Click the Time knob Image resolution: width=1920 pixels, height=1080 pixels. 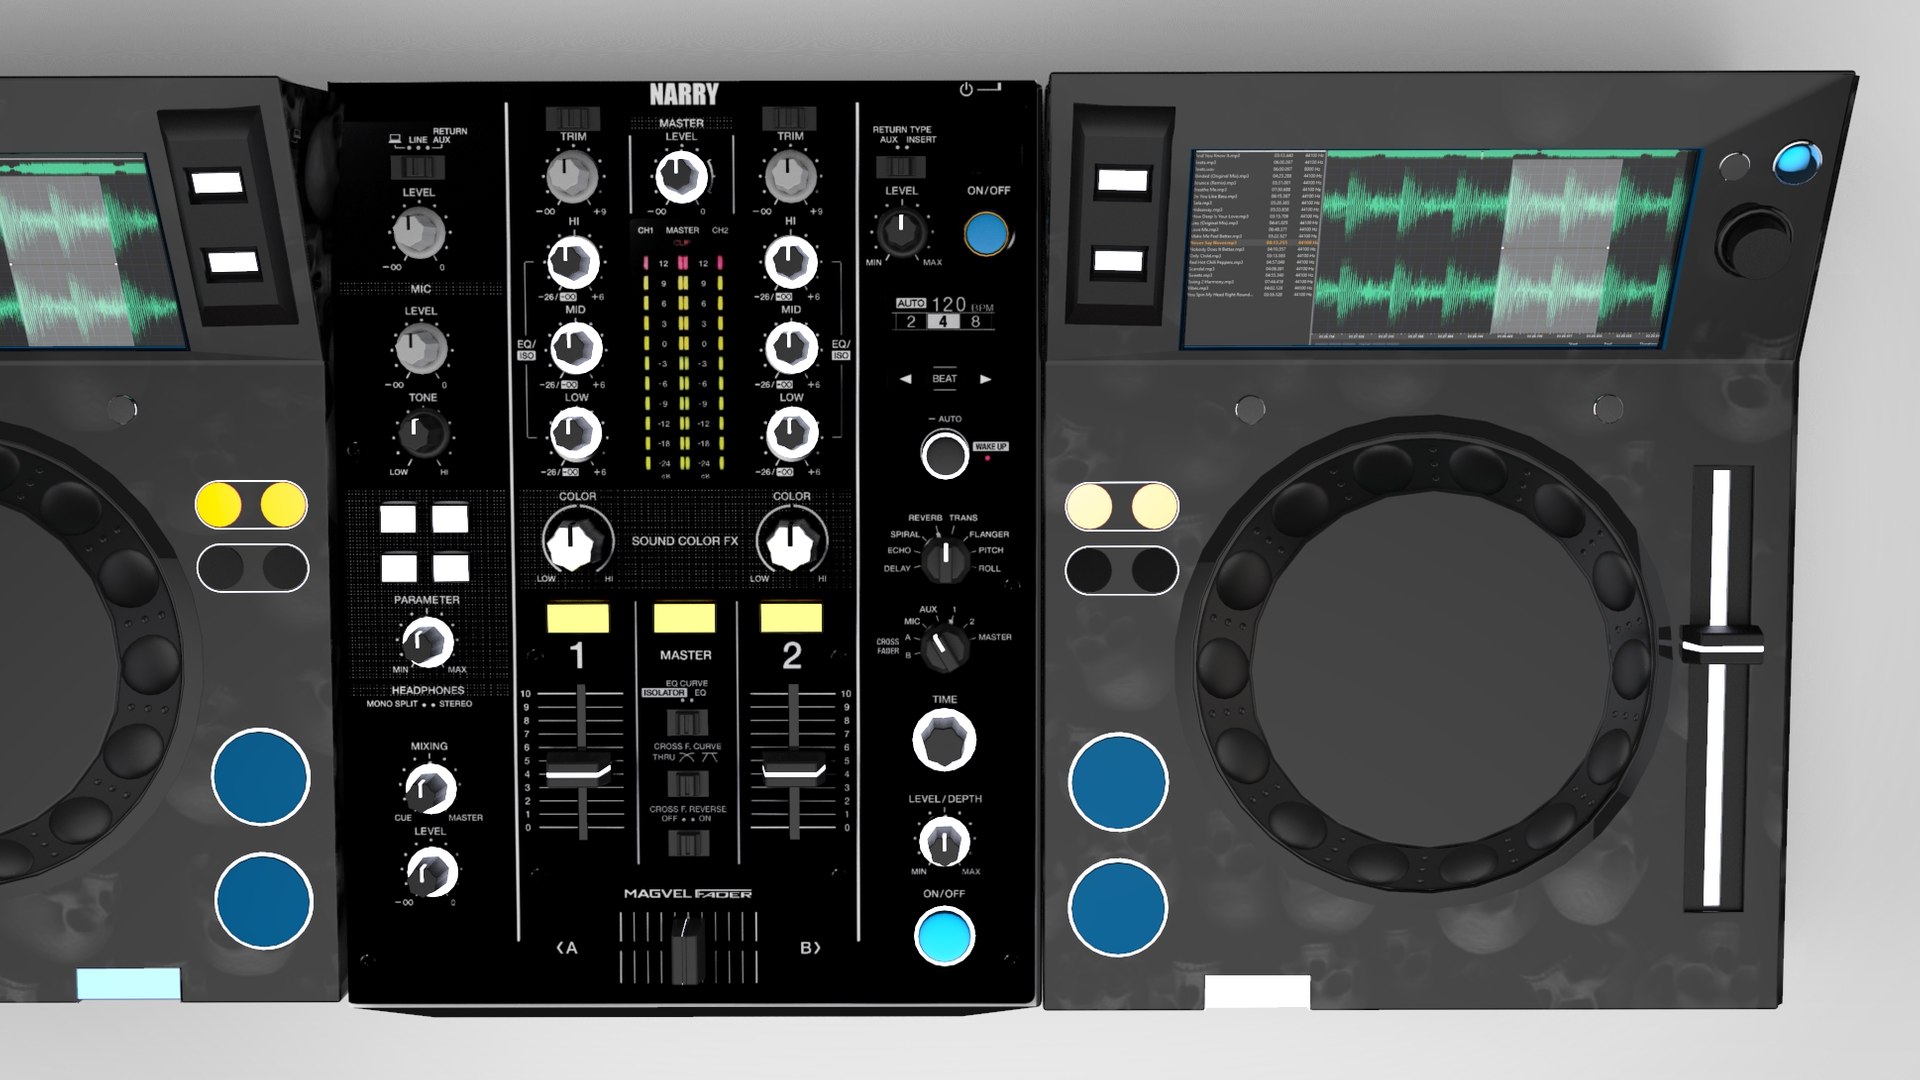coord(944,741)
